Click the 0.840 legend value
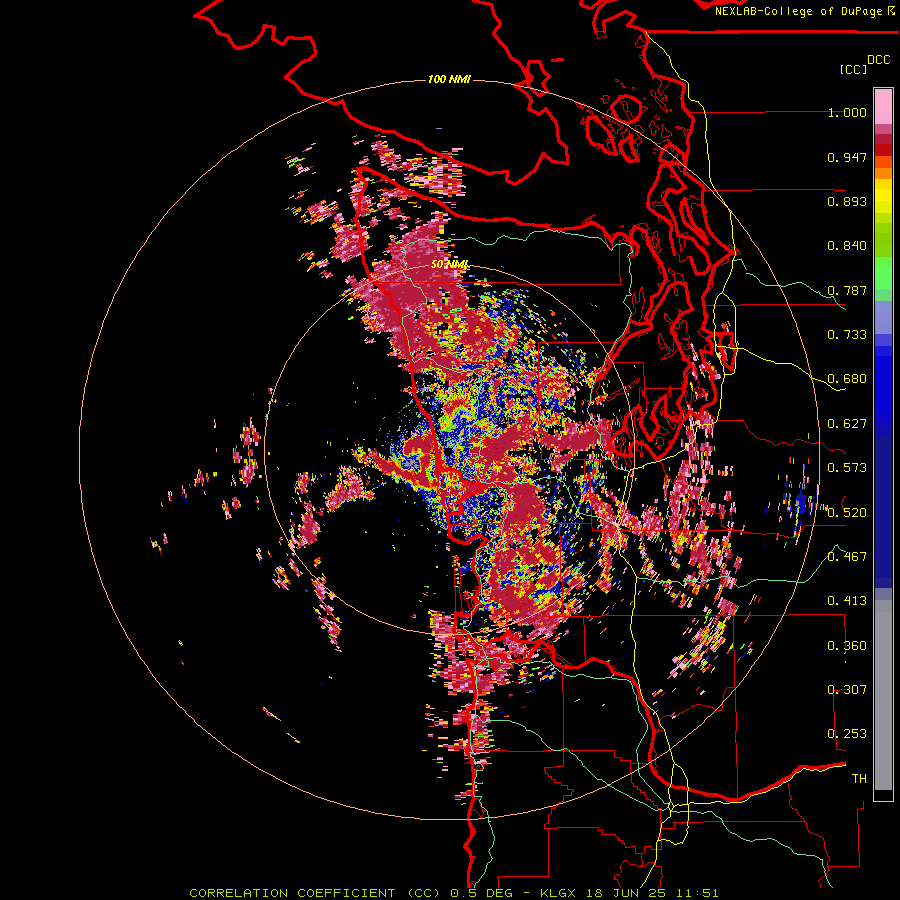900x900 pixels. click(847, 246)
